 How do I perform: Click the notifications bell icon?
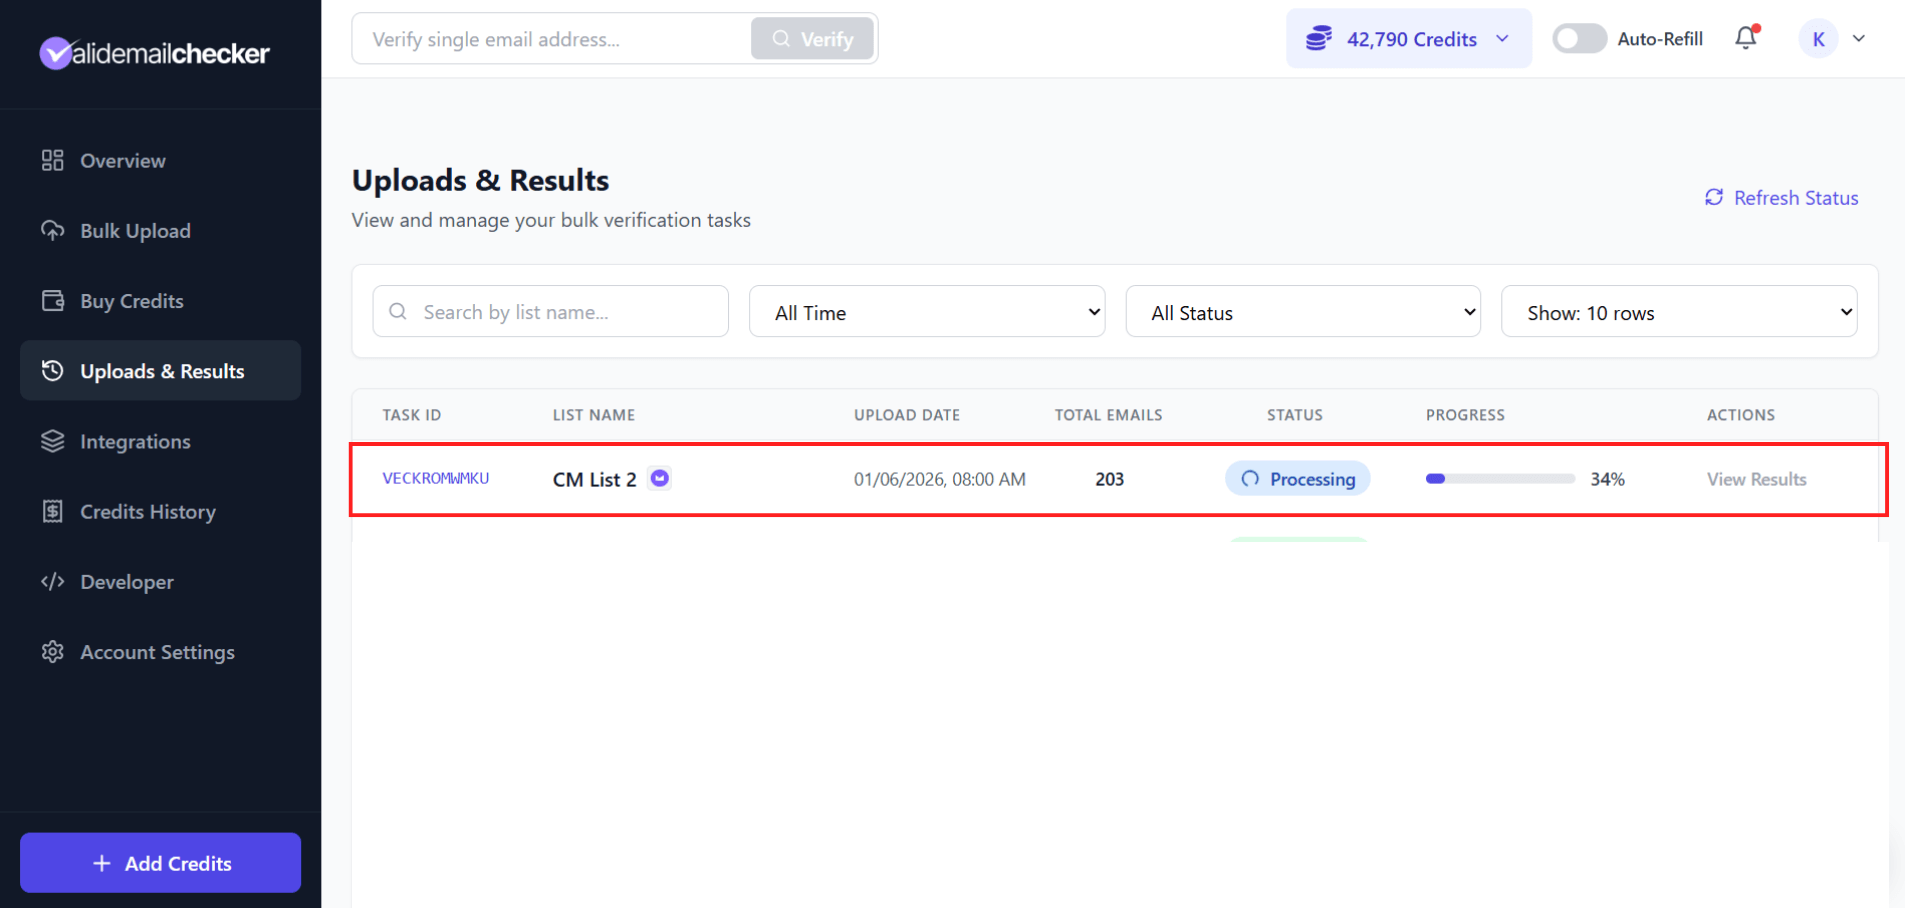1745,38
